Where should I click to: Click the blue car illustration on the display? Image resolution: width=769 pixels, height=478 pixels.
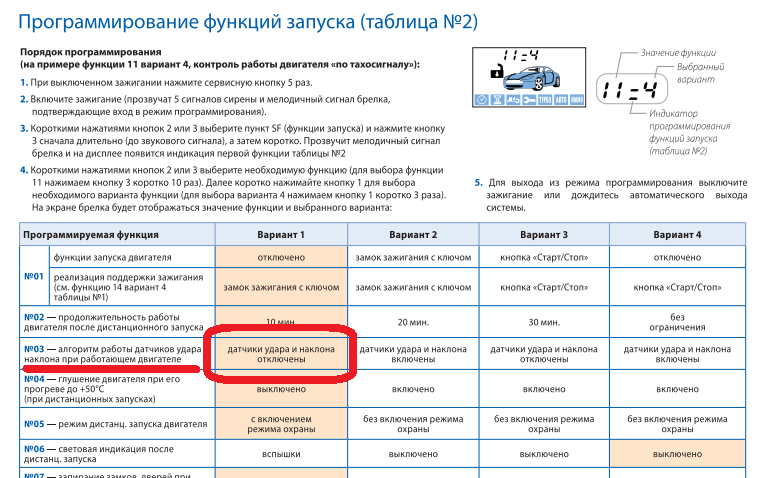click(x=532, y=78)
